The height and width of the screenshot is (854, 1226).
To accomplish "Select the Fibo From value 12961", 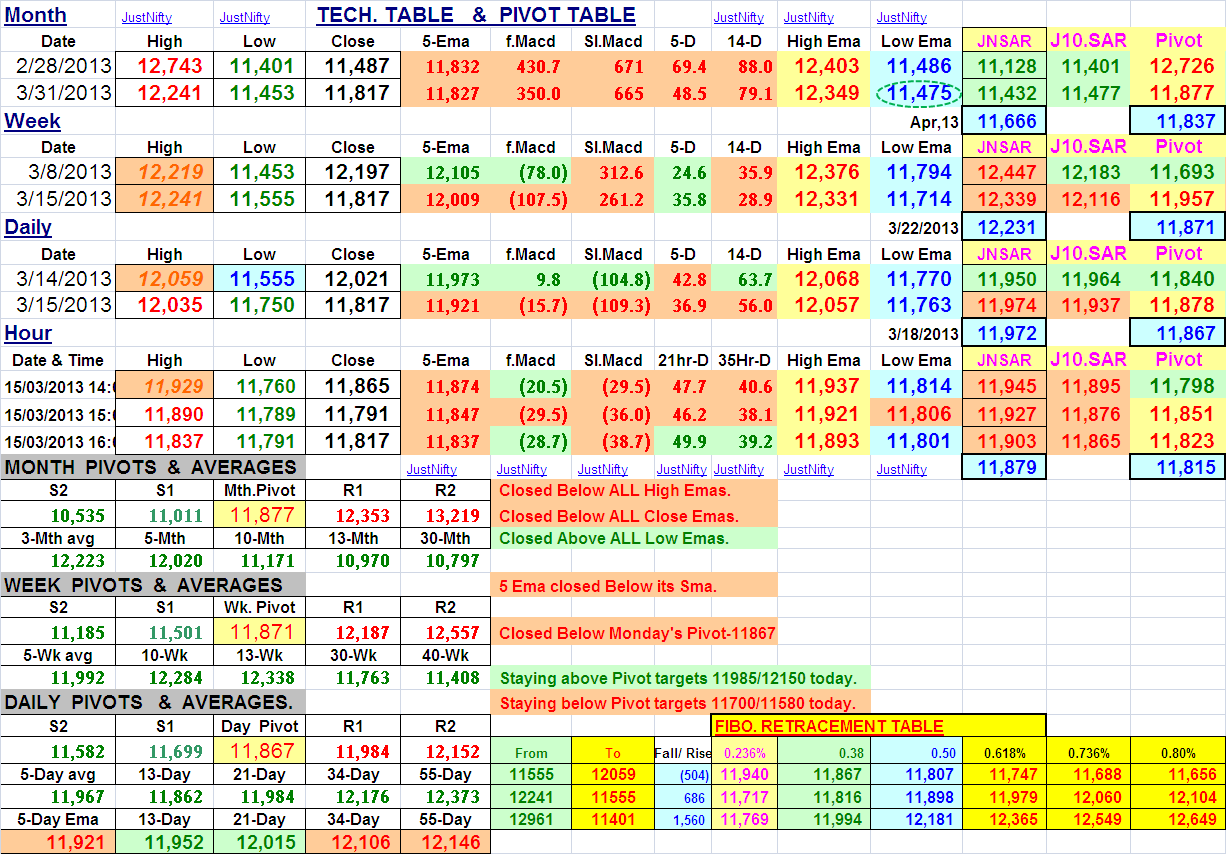I will 531,820.
